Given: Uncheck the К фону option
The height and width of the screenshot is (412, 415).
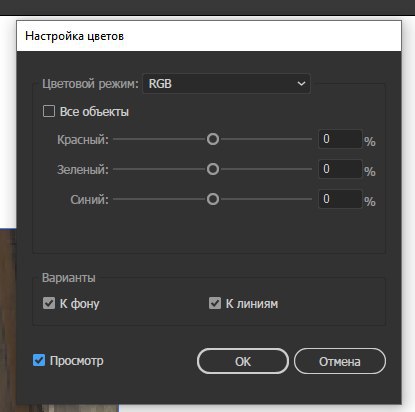Looking at the screenshot, I should point(49,303).
